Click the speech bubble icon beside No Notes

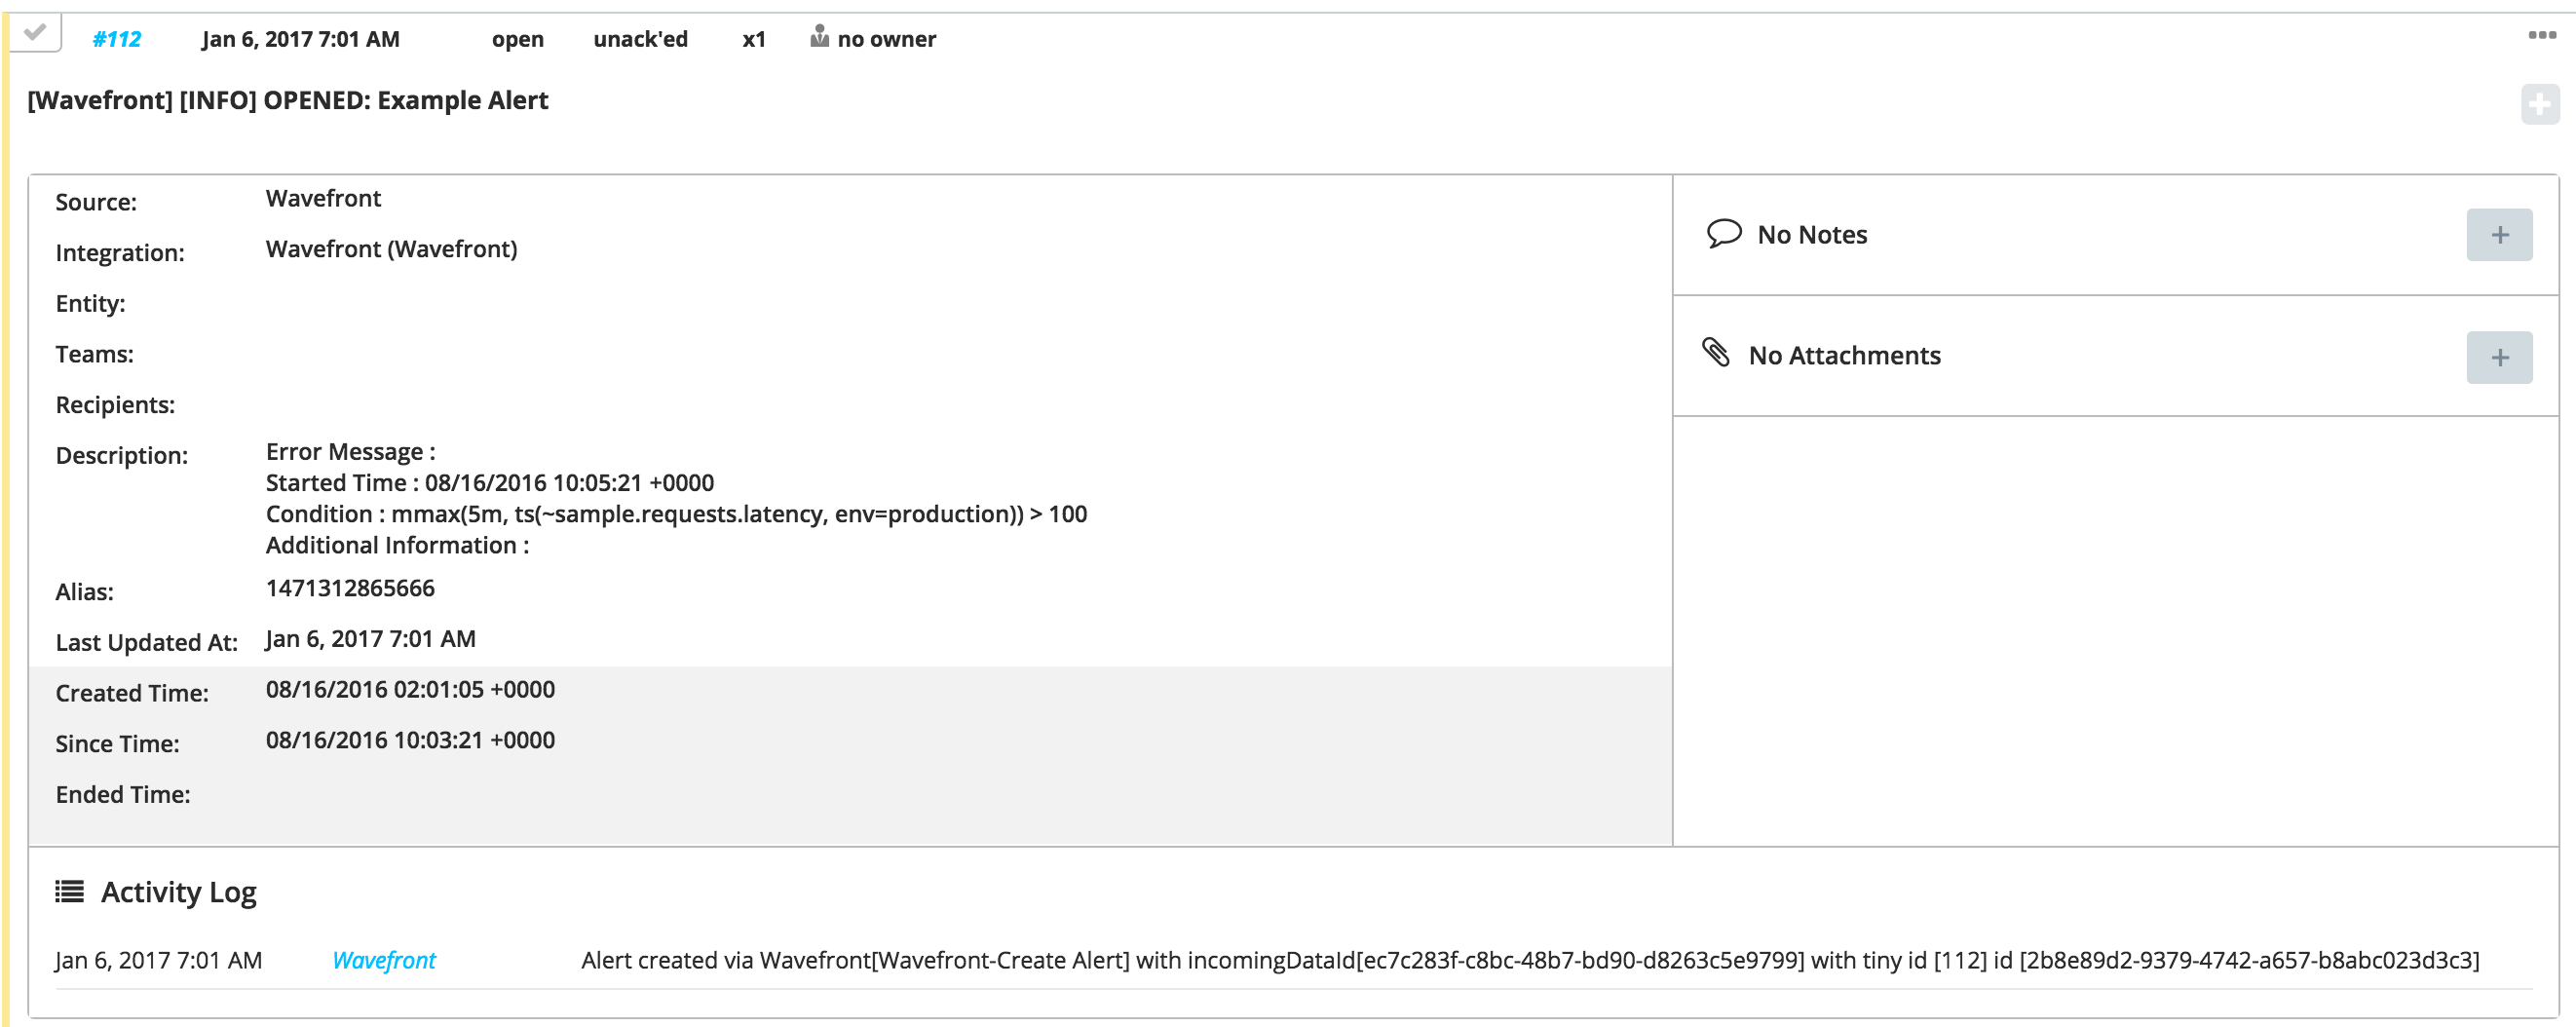pos(1723,233)
